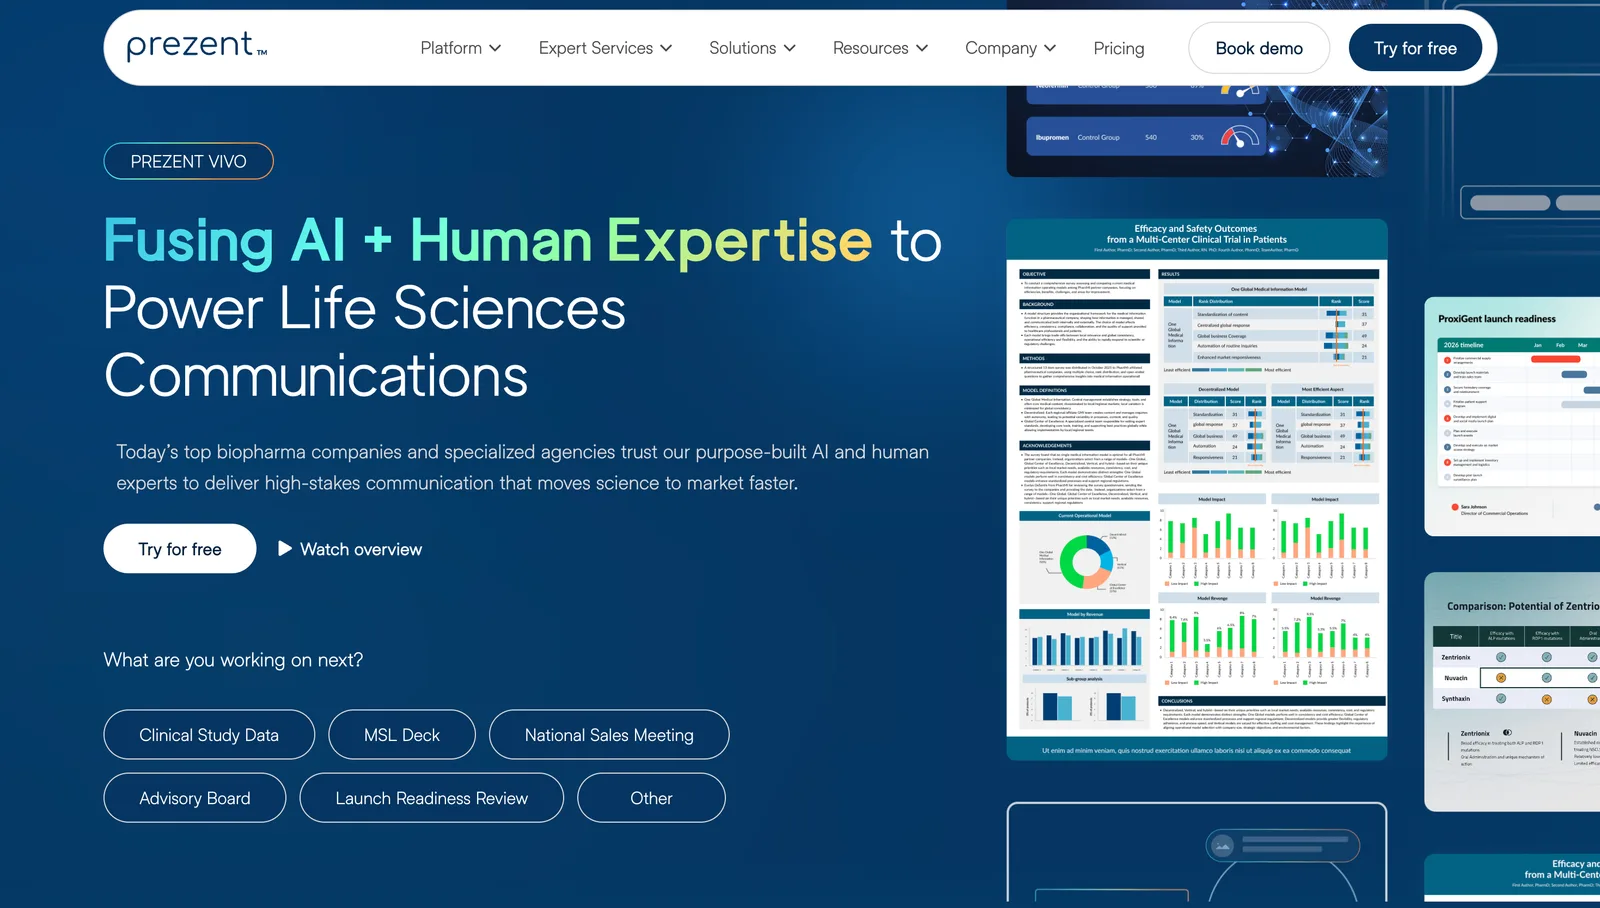Go to the Pricing page
Viewport: 1600px width, 908px height.
tap(1119, 48)
